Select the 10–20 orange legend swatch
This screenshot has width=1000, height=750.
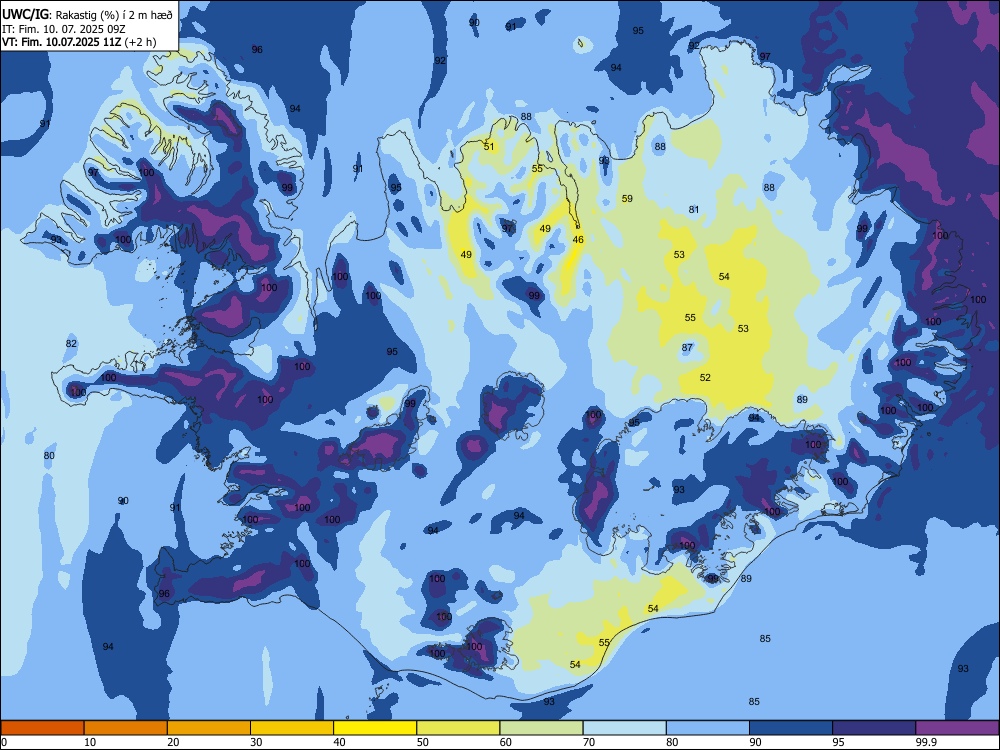point(126,728)
